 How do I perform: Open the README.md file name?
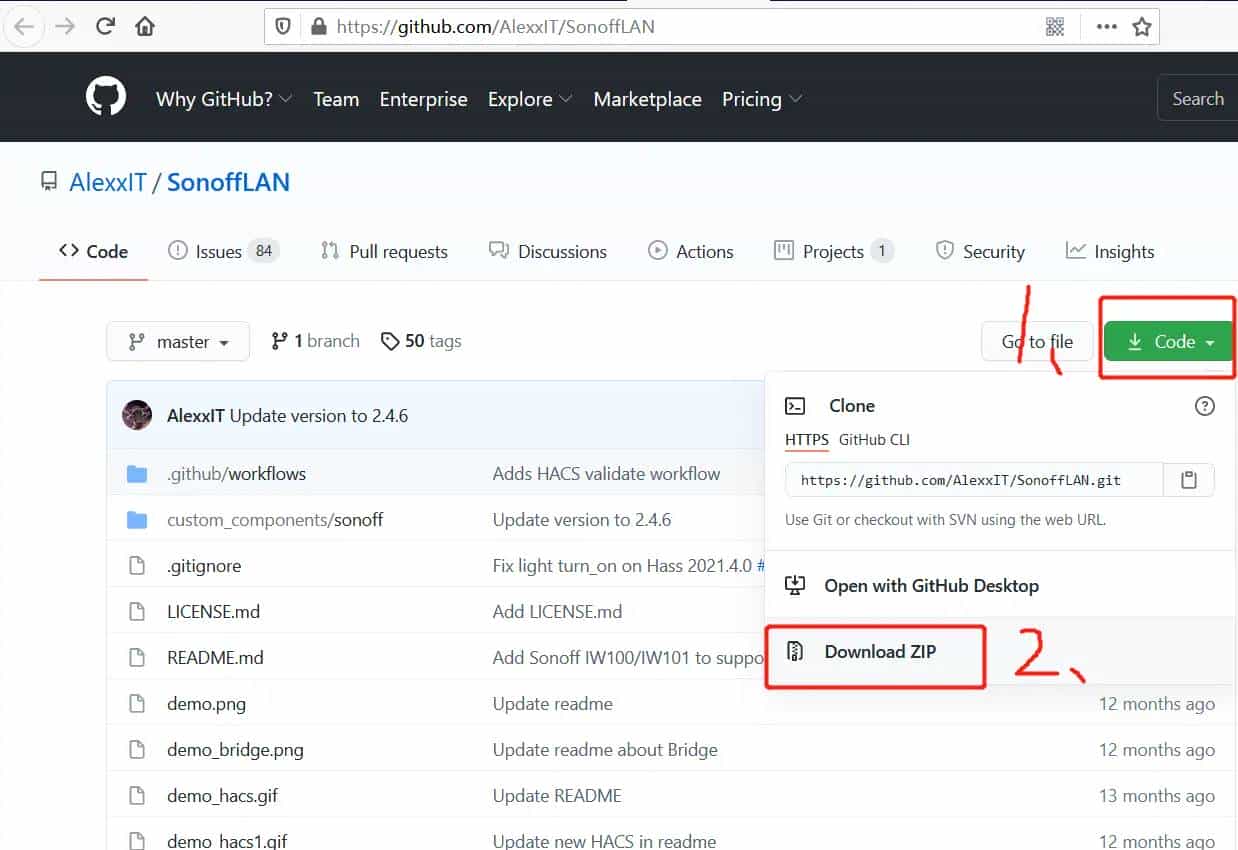[x=215, y=658]
